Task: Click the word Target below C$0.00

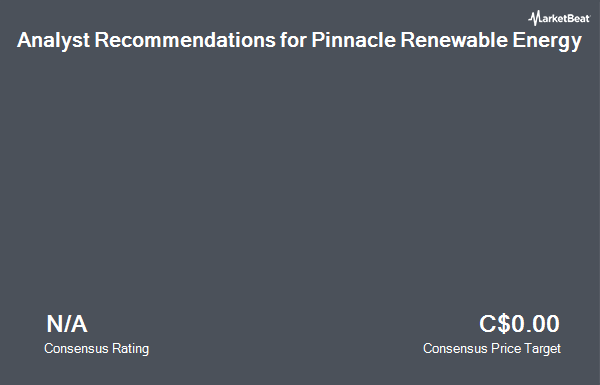Action: pyautogui.click(x=543, y=349)
